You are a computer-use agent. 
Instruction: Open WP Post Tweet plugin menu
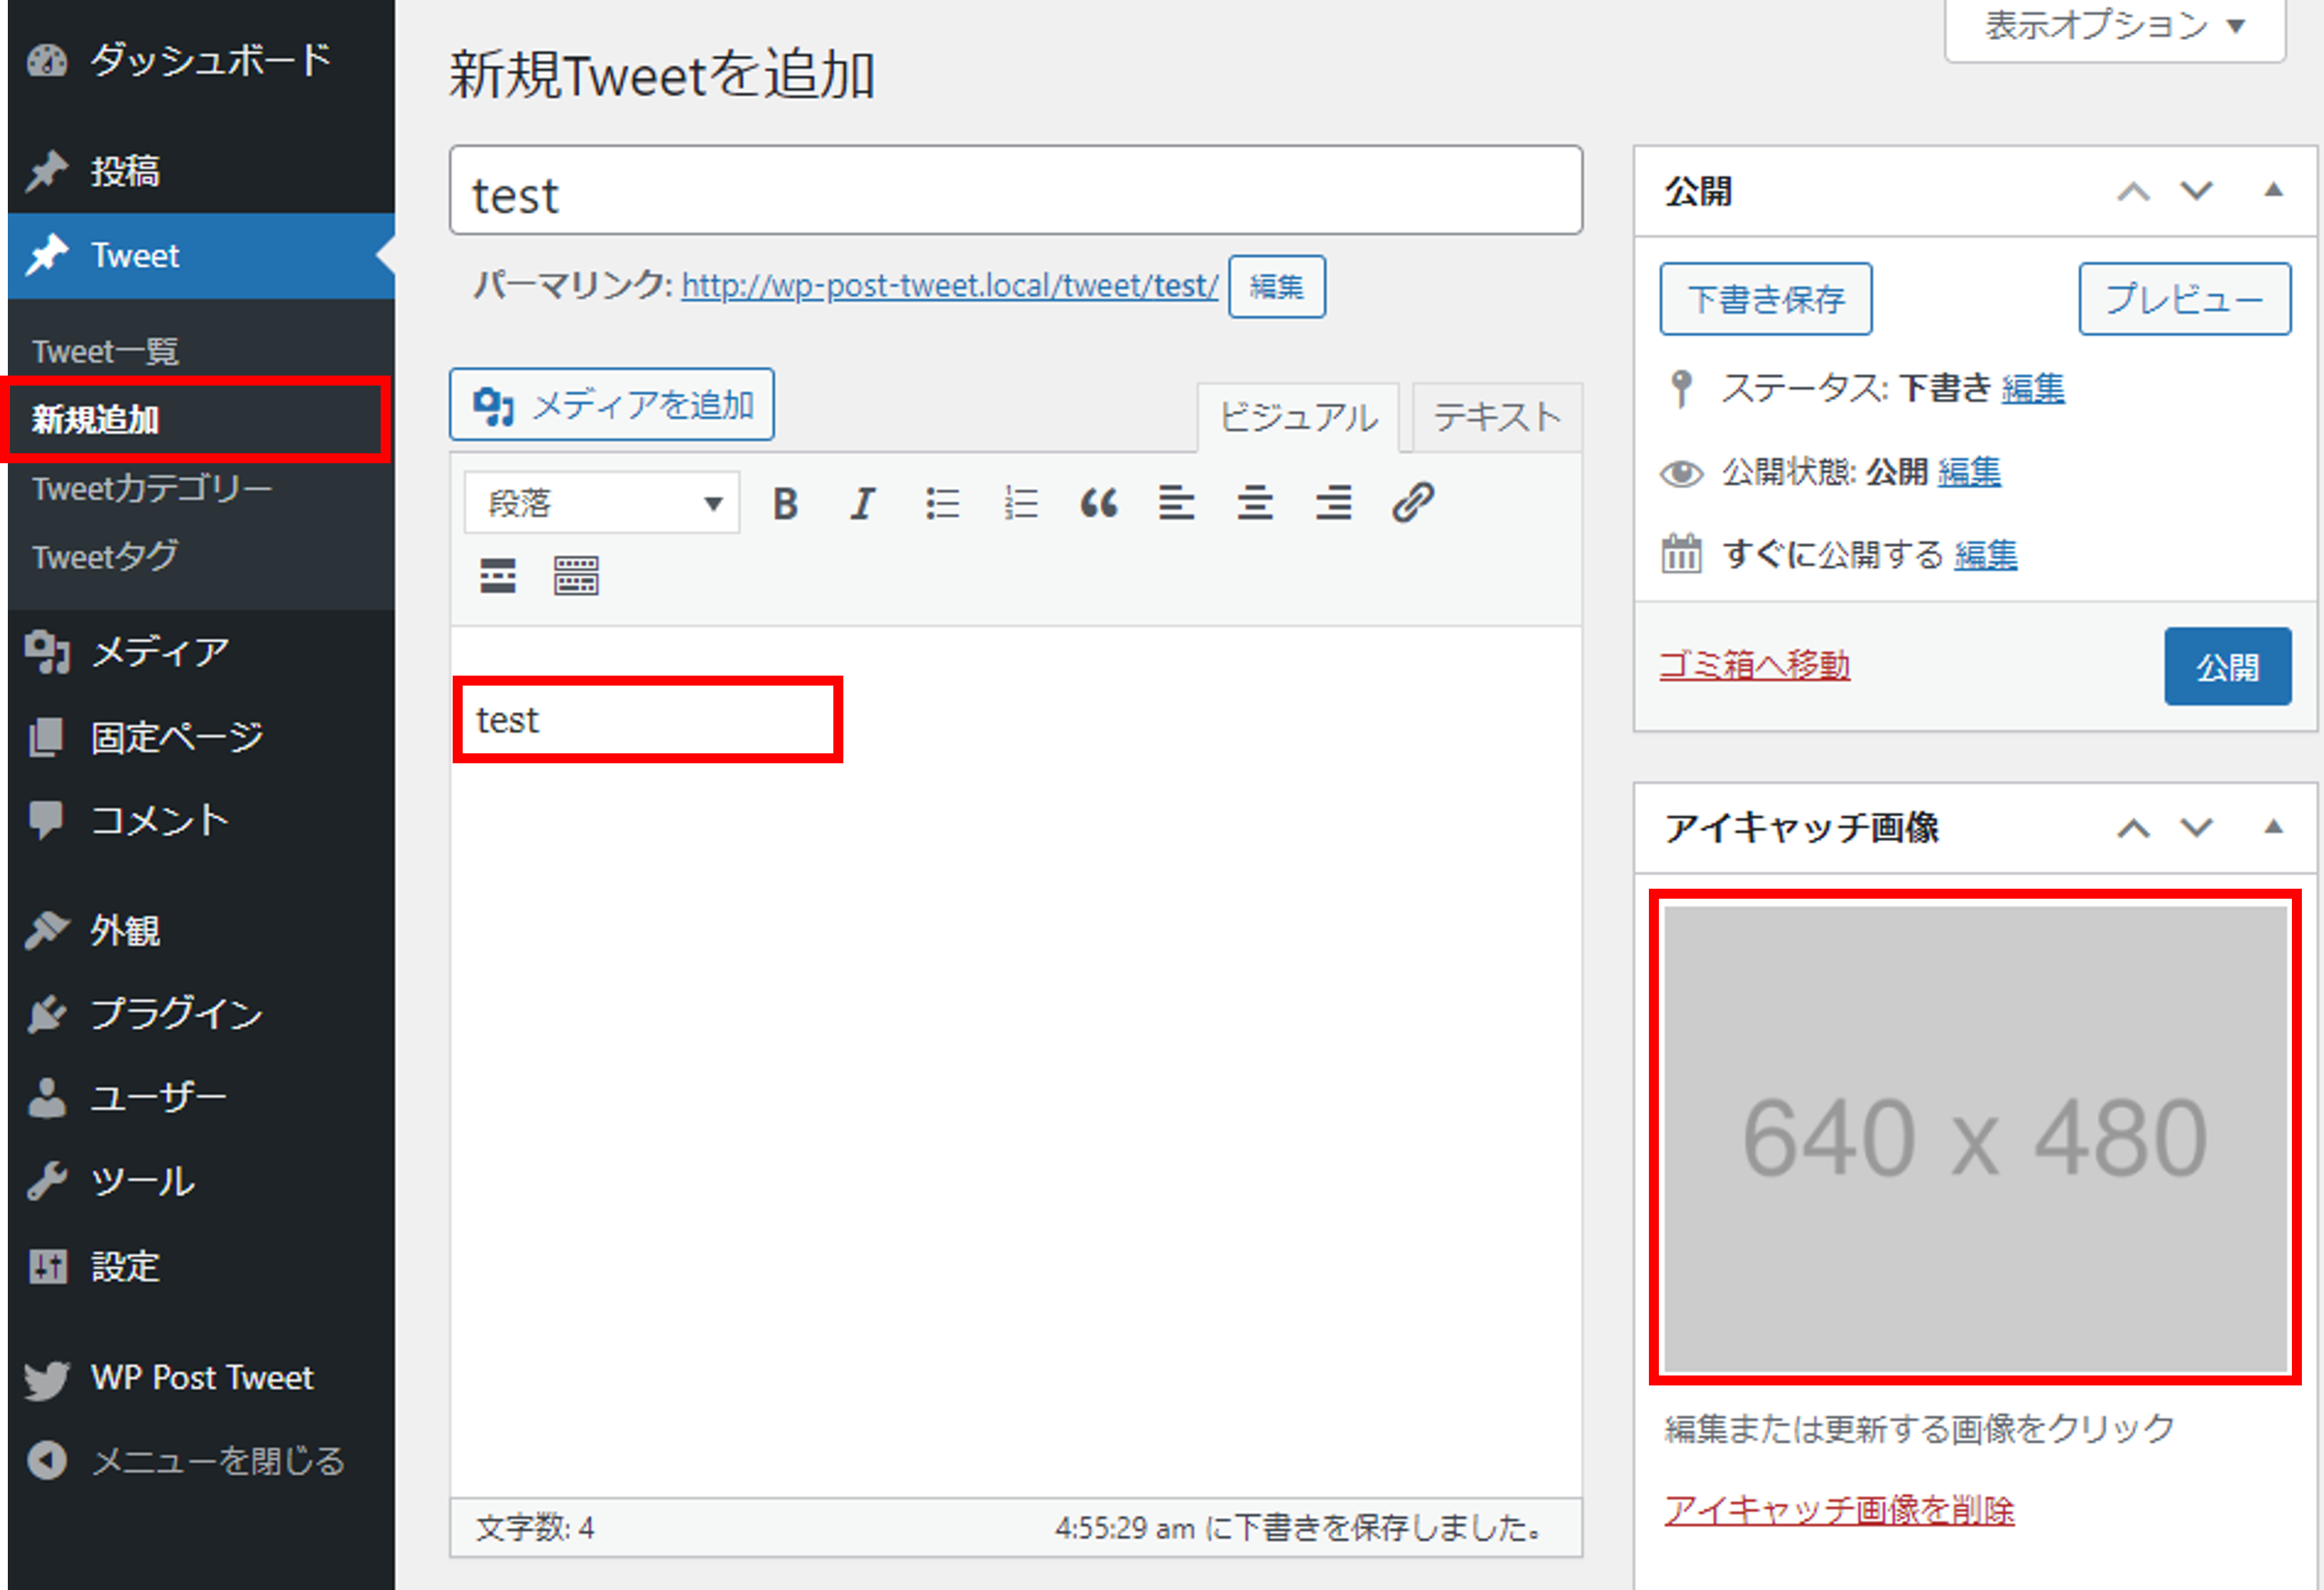coord(201,1378)
